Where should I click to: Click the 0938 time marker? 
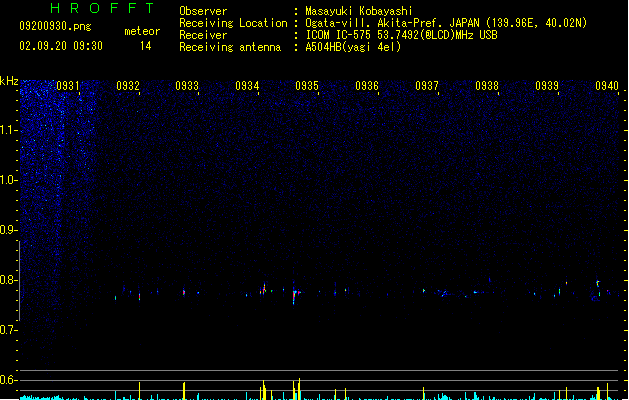pyautogui.click(x=487, y=86)
